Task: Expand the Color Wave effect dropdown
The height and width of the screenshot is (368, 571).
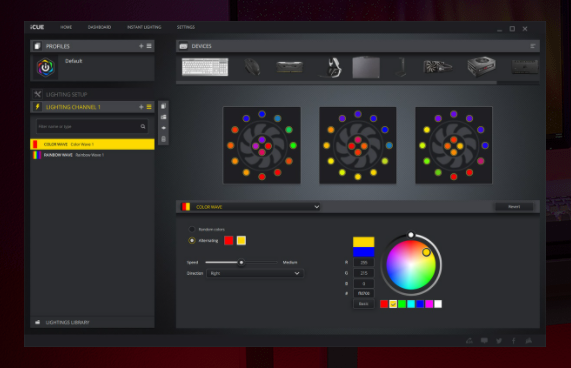Action: click(251, 207)
